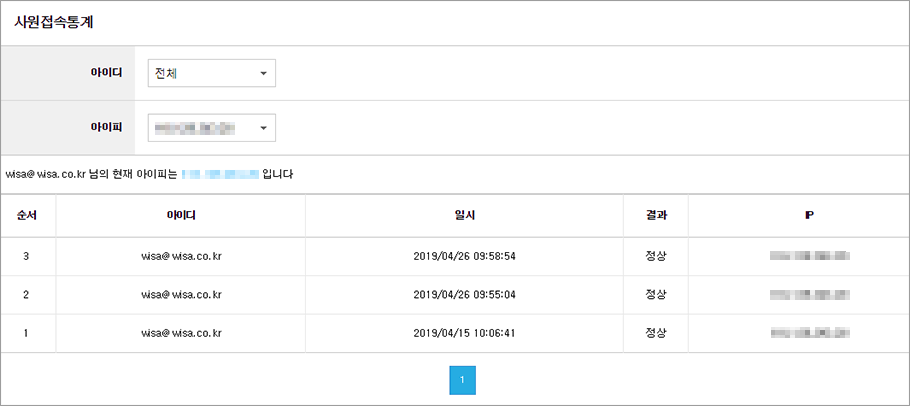The width and height of the screenshot is (910, 406).
Task: Open the 아이디 dropdown showing 전체
Action: [212, 73]
